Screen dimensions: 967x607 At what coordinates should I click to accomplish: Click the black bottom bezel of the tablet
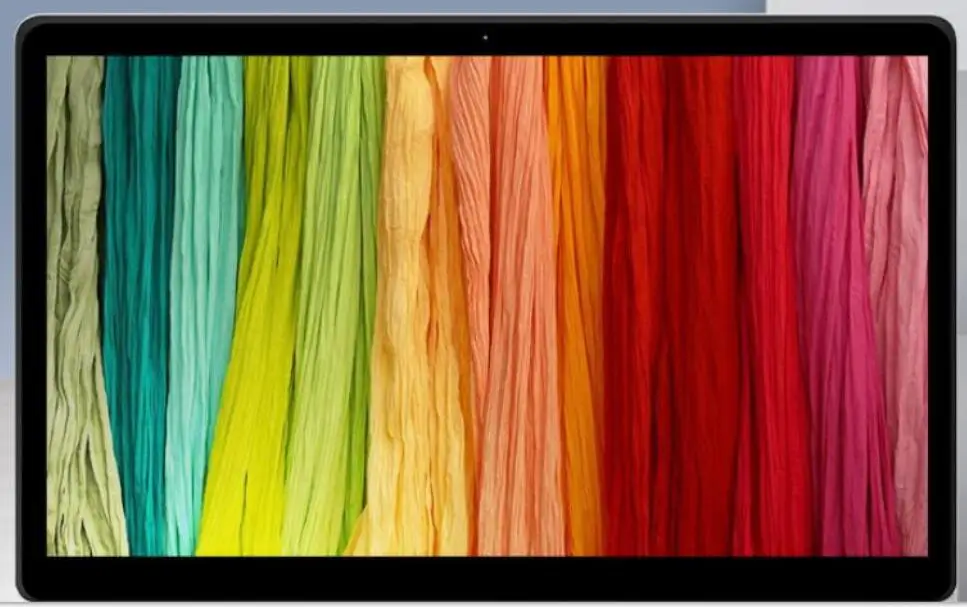click(487, 577)
